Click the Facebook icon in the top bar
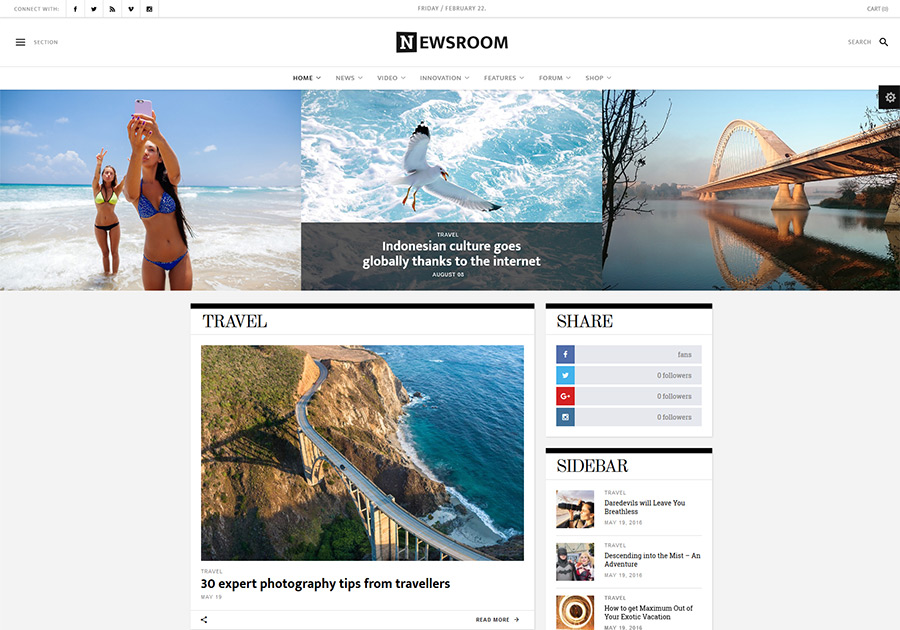The image size is (900, 630). point(75,9)
